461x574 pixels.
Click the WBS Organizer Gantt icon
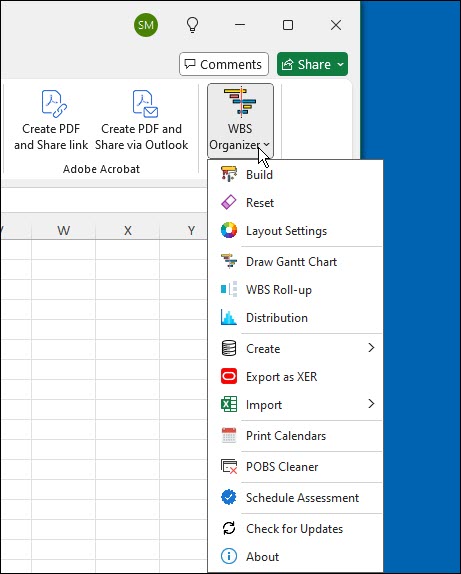pos(240,102)
